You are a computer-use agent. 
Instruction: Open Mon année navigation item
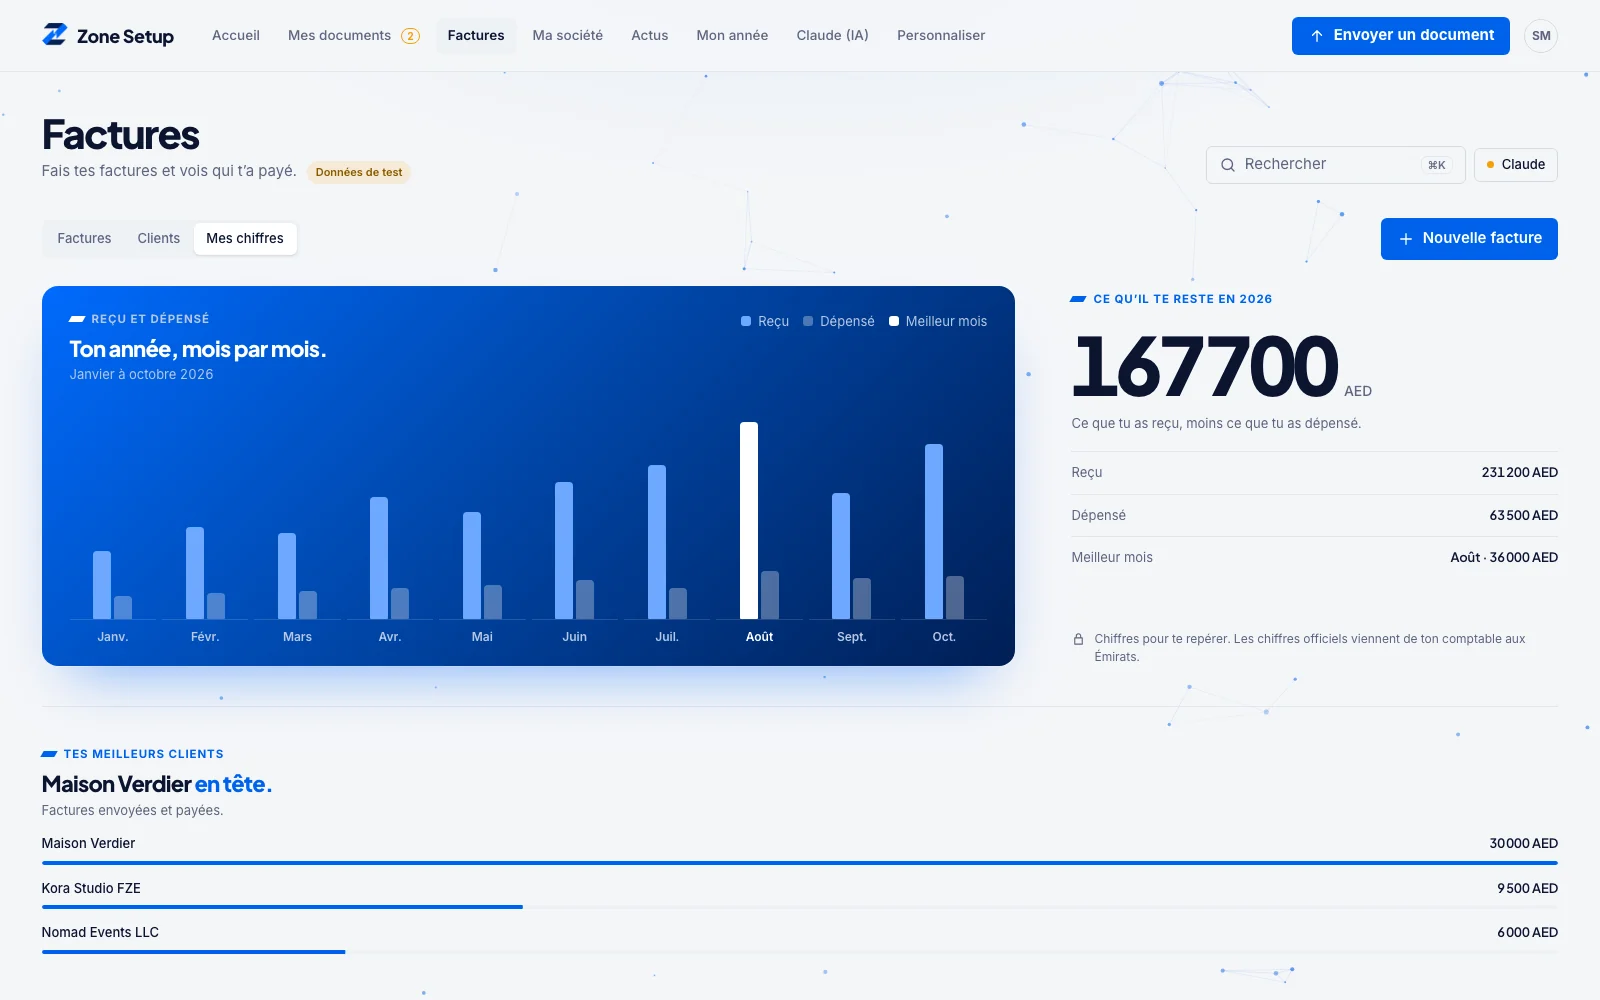click(x=733, y=35)
